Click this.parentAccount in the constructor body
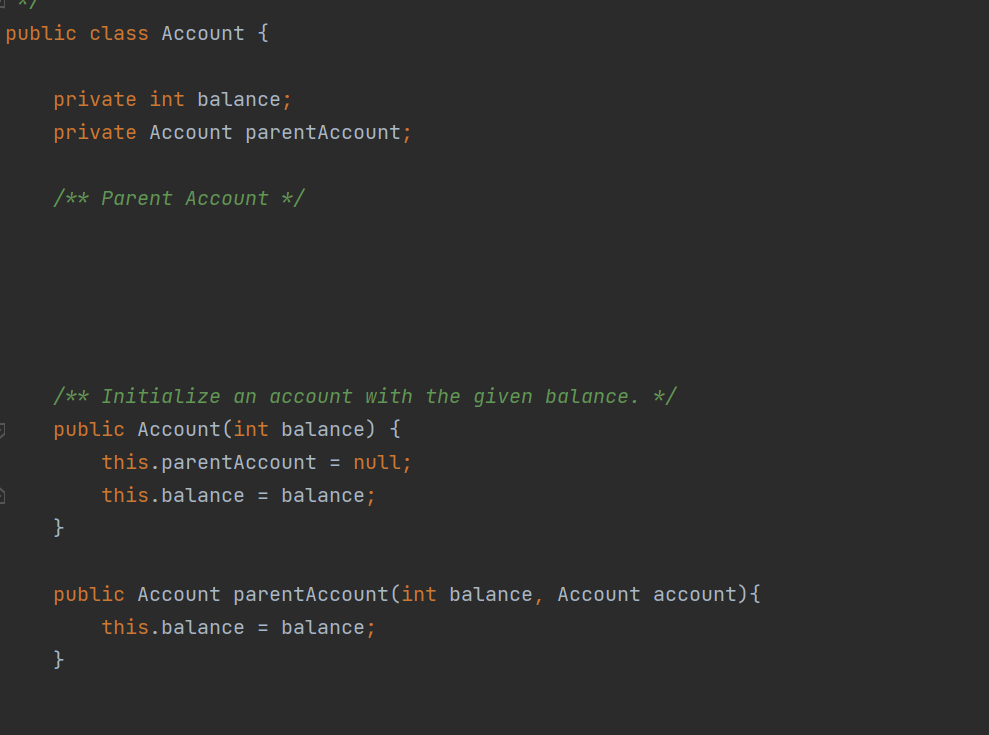Viewport: 989px width, 735px height. pos(209,462)
